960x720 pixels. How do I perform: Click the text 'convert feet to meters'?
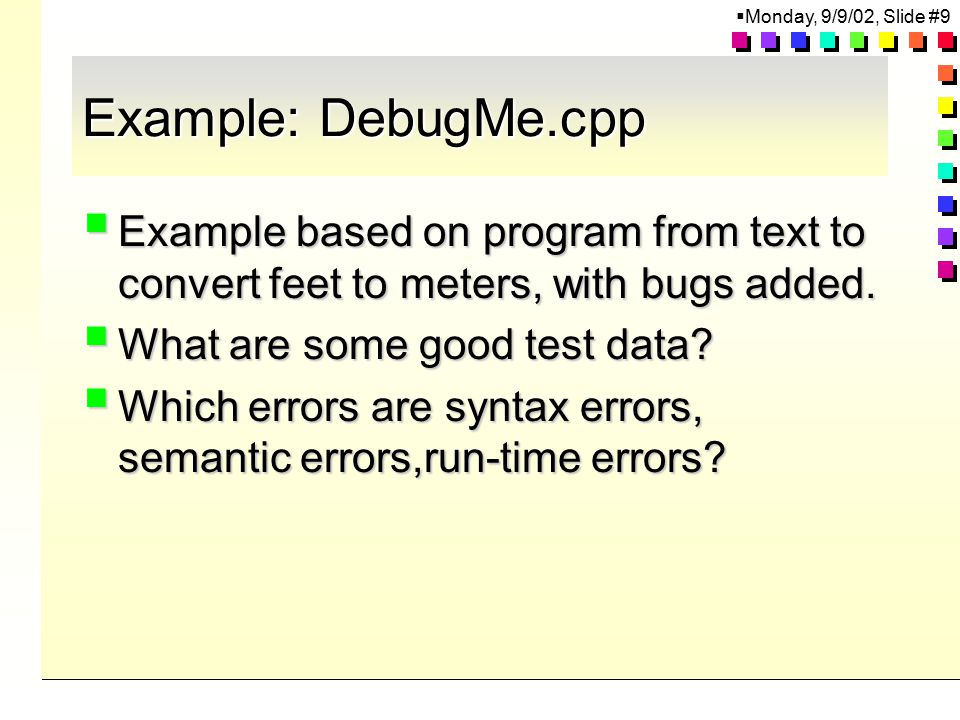(x=325, y=284)
